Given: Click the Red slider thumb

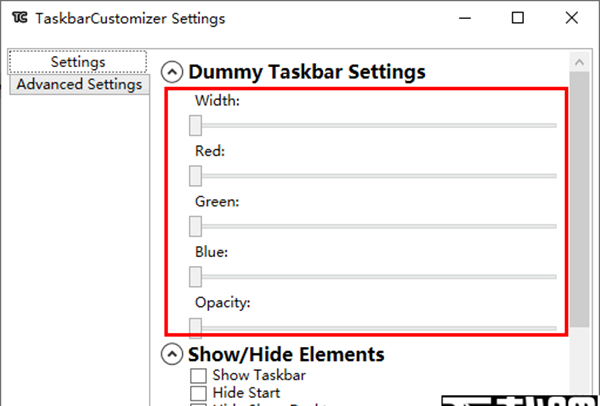Looking at the screenshot, I should click(195, 176).
